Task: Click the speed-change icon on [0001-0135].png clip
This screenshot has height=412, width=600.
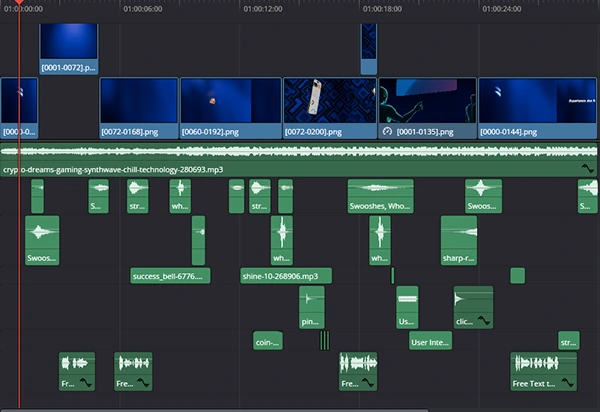Action: point(387,131)
